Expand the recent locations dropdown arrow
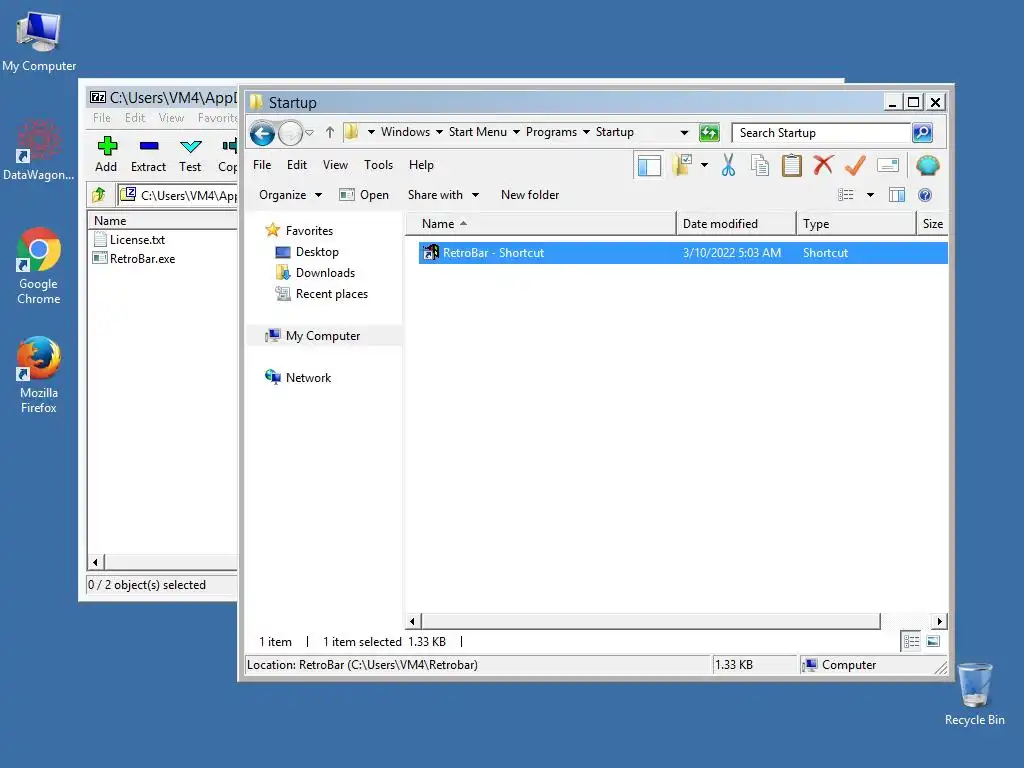Image resolution: width=1024 pixels, height=768 pixels. click(310, 133)
